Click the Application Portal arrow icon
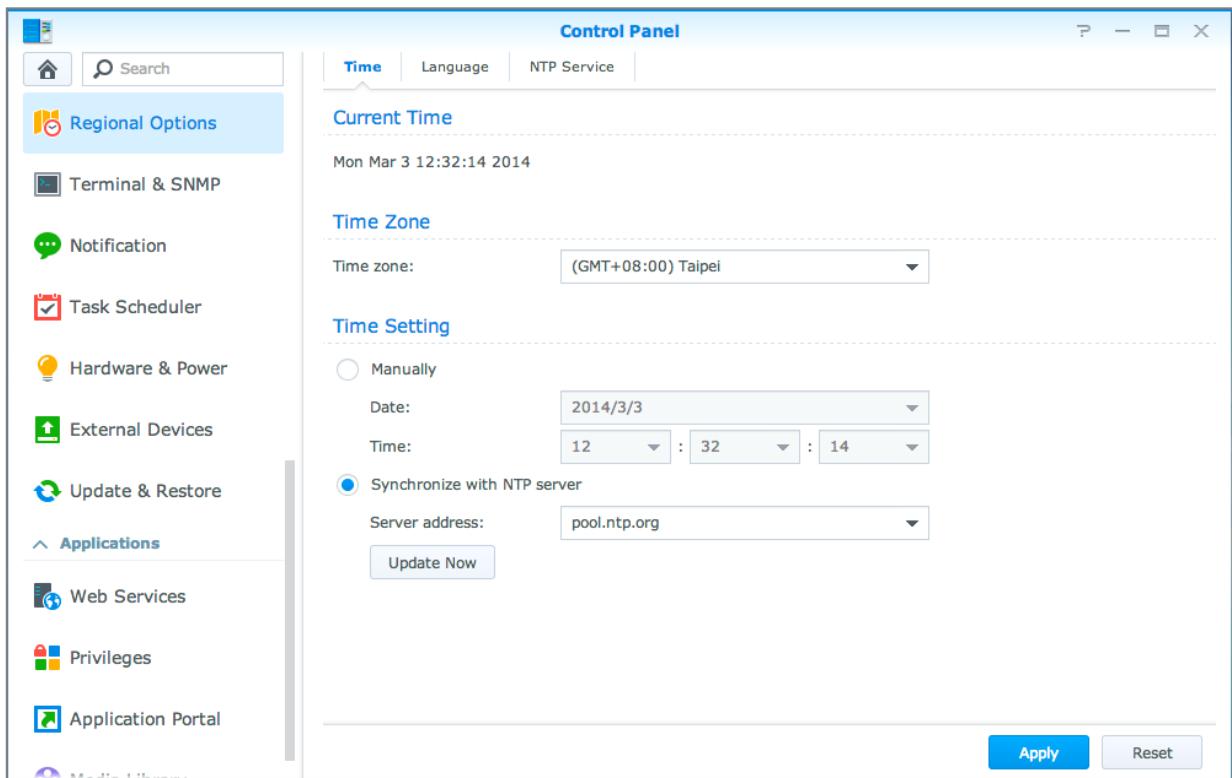This screenshot has width=1232, height=778. click(48, 719)
